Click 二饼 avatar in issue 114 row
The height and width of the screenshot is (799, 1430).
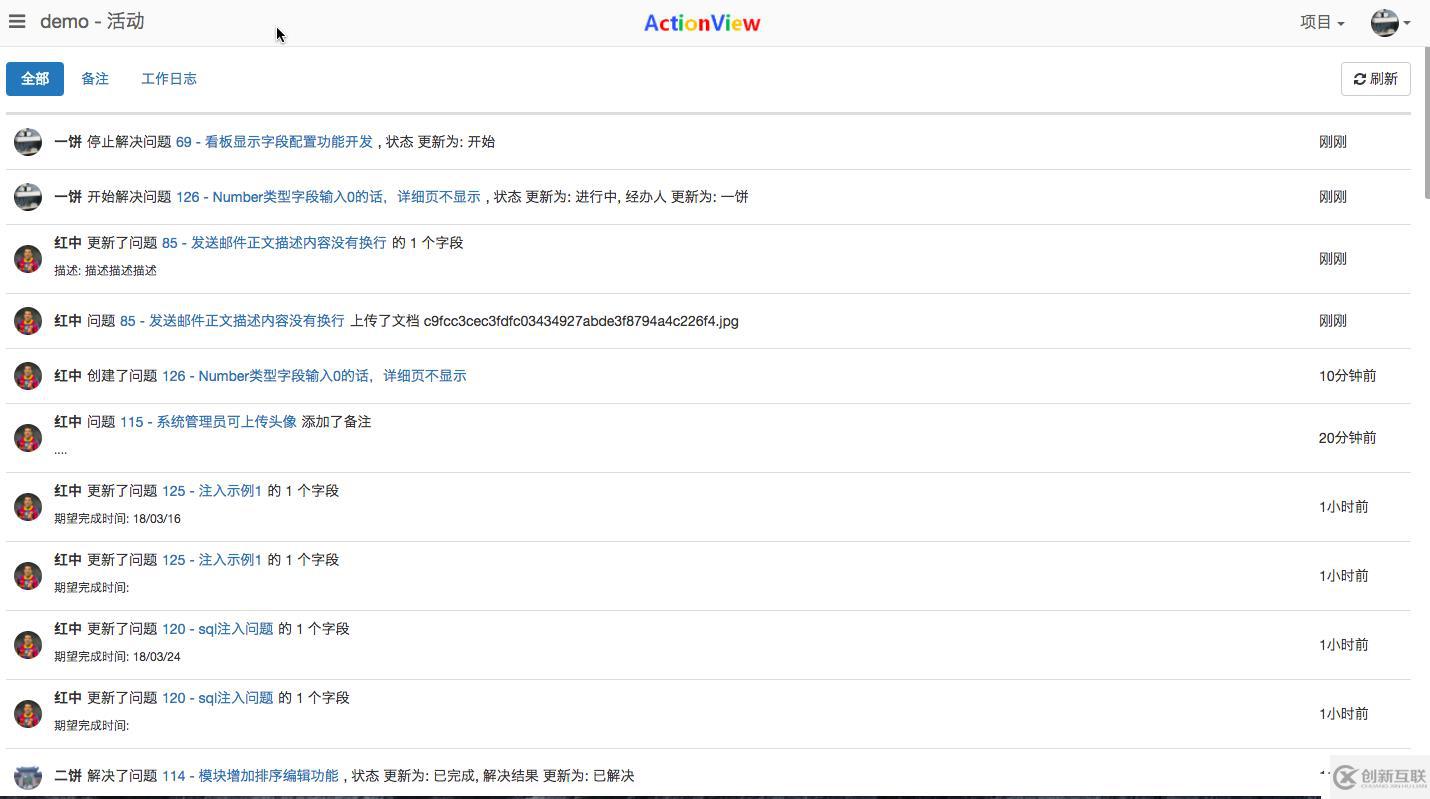(x=28, y=776)
